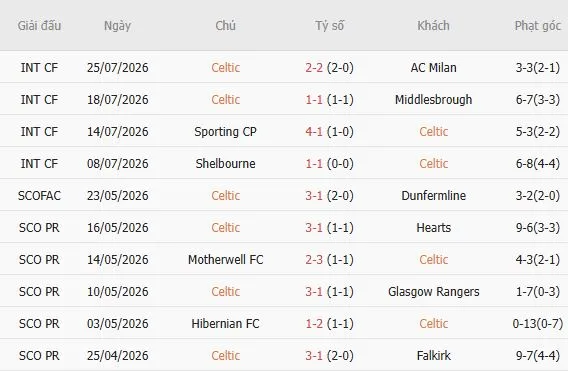Viewport: 568px width, 371px height.
Task: Open the Shelbourne team page
Action: [225, 164]
